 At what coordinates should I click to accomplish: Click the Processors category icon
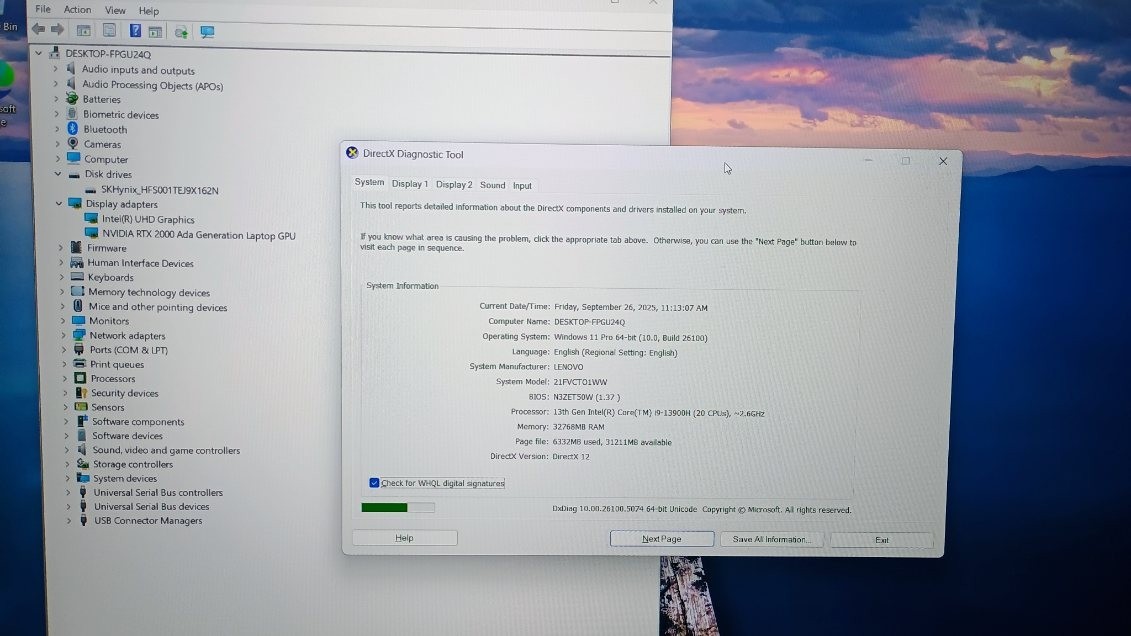(80, 378)
